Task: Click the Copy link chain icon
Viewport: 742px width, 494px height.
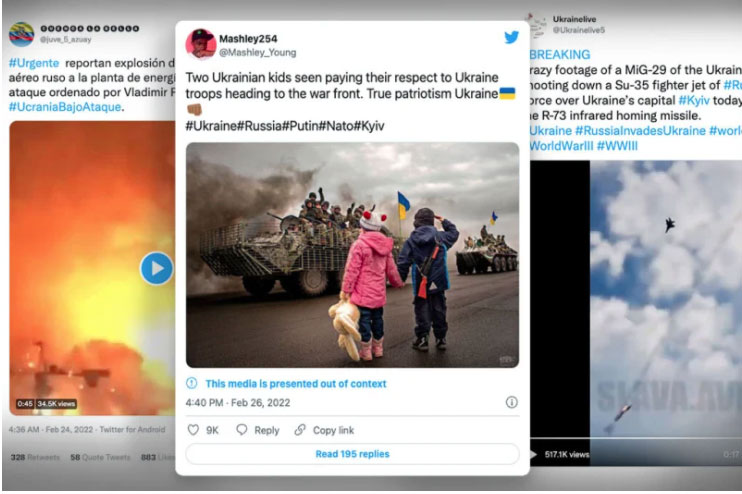Action: click(300, 430)
